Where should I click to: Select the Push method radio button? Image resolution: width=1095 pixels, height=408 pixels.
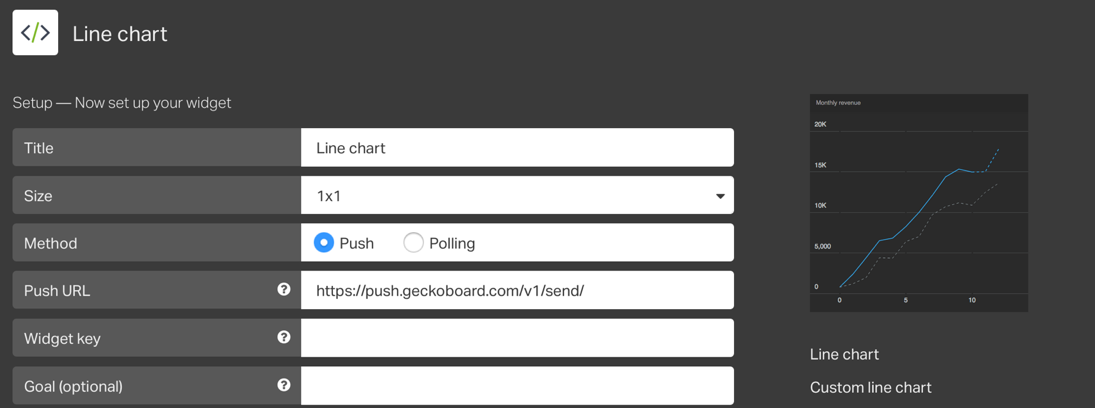(x=324, y=243)
